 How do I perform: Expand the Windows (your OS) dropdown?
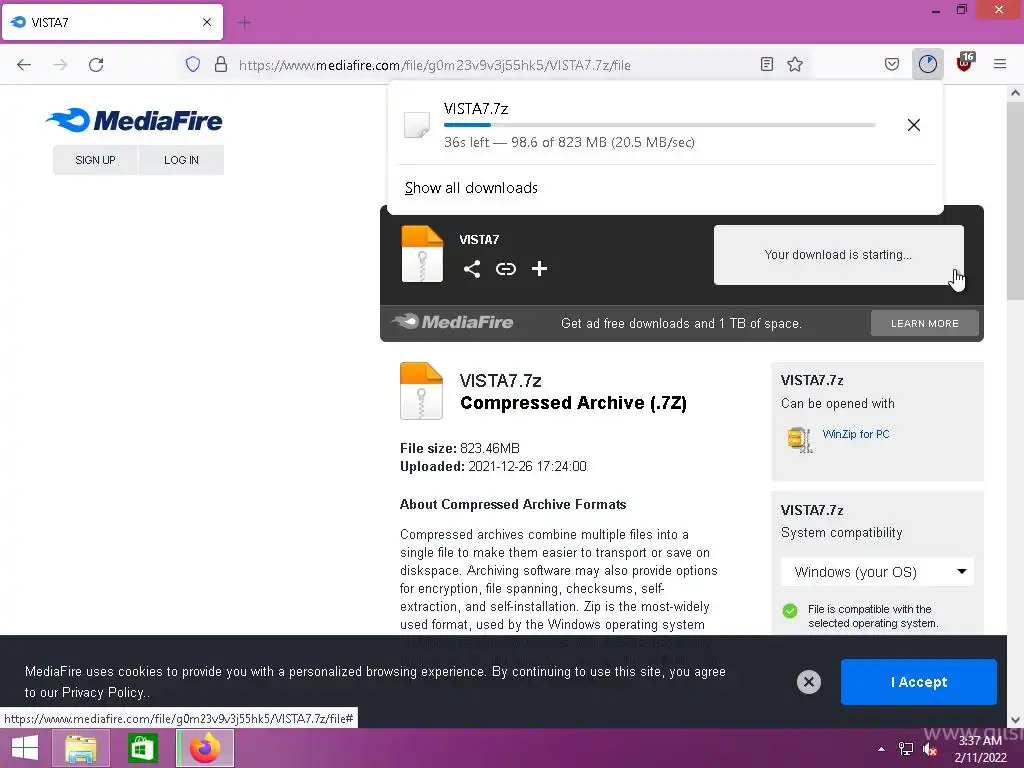pyautogui.click(x=877, y=572)
